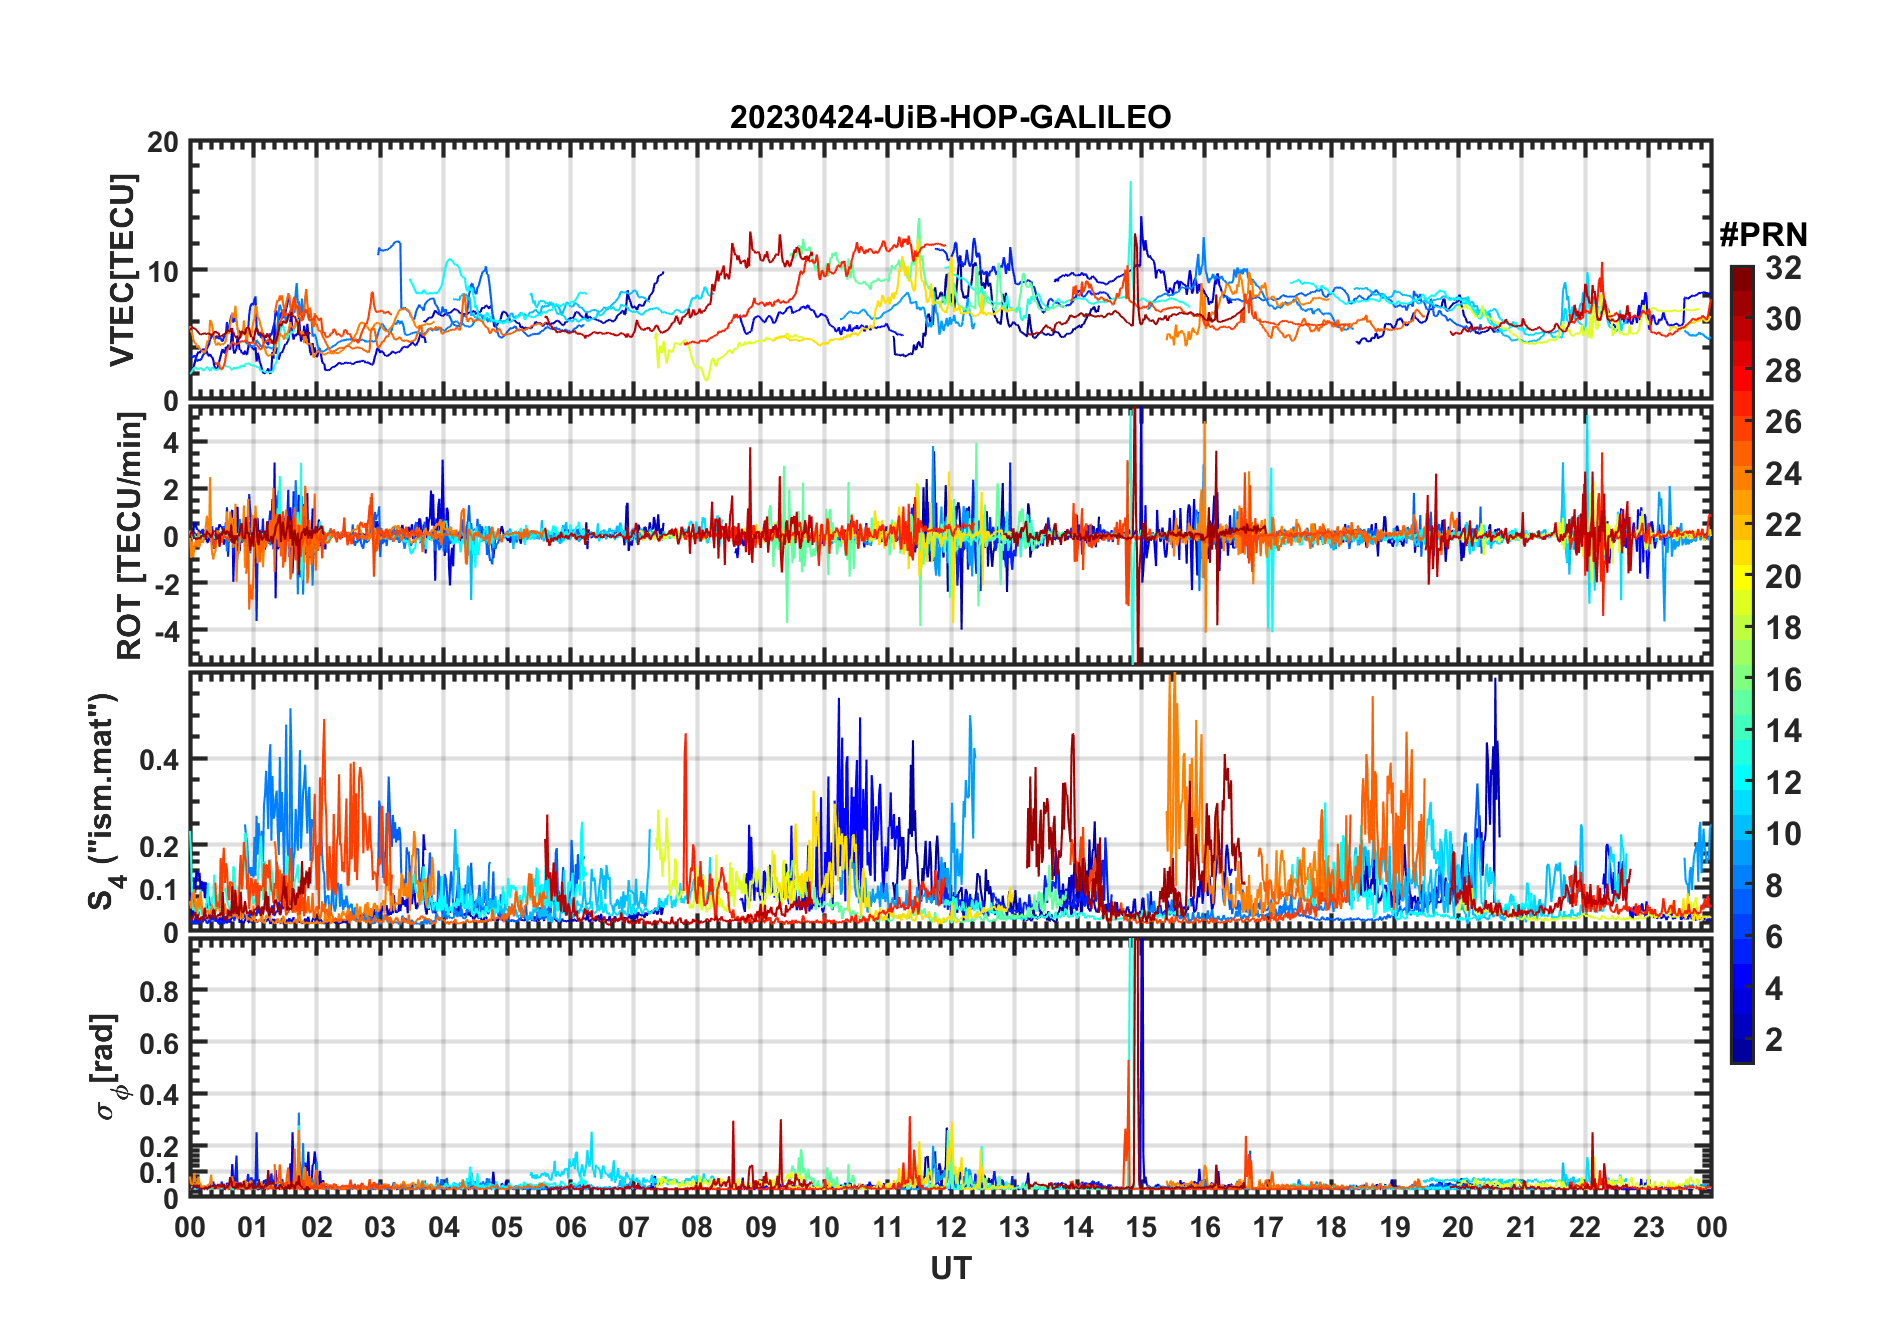Click the 0.4 tick label on S4 axis
This screenshot has width=1902, height=1330.
click(x=158, y=760)
